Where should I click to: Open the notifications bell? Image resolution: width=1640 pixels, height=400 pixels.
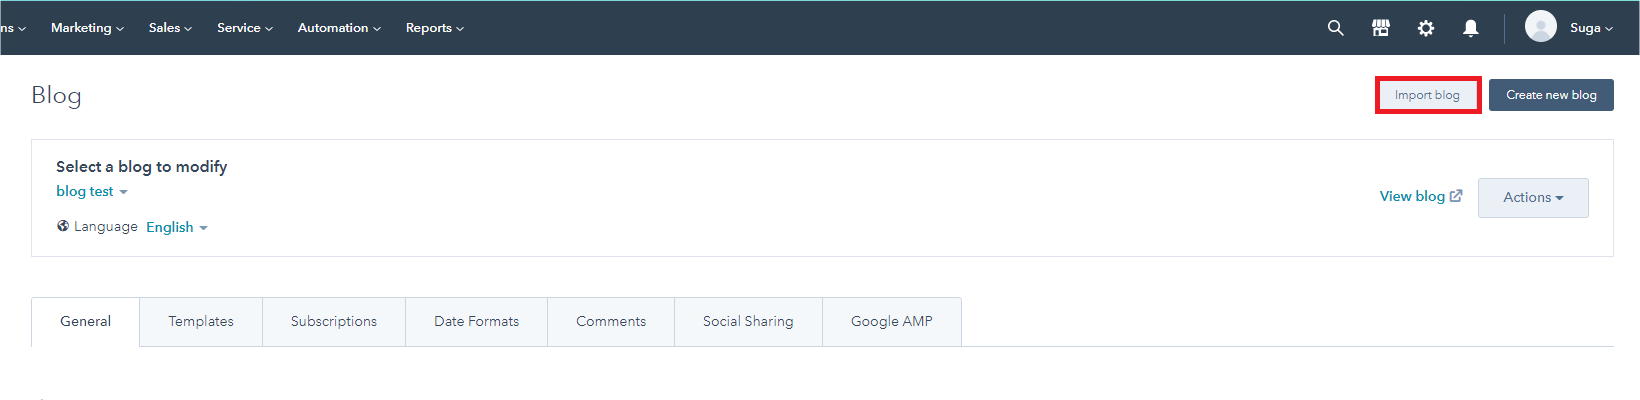coord(1471,28)
